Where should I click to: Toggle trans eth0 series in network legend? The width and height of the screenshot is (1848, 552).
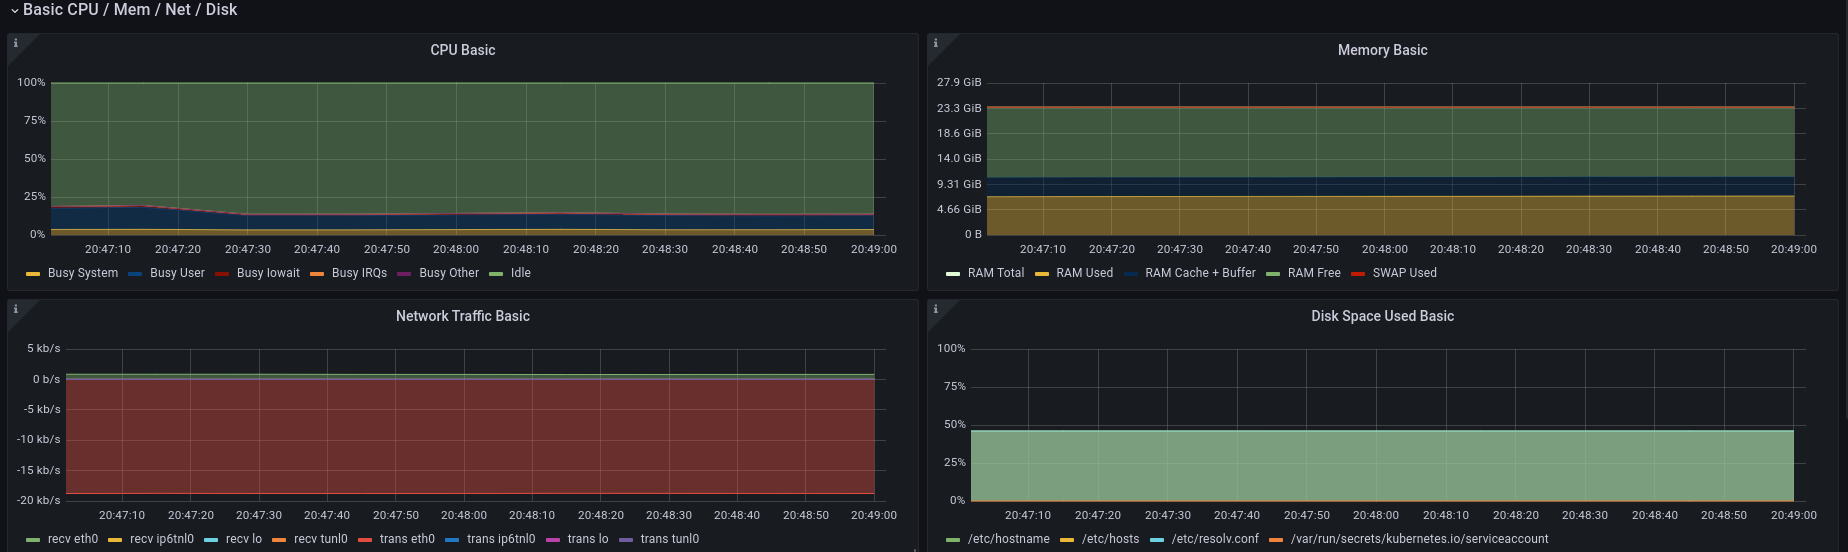(407, 539)
